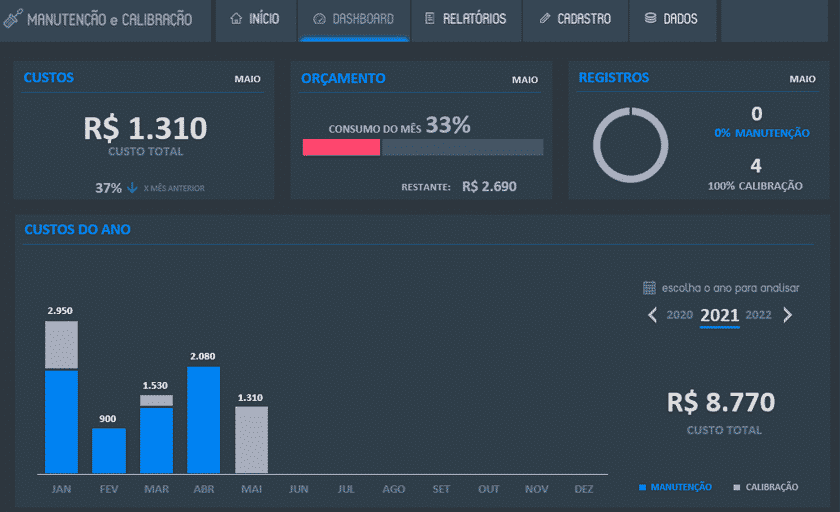Screen dimensions: 840x512
Task: Click the 1.530 label above MAR bar
Action: click(x=155, y=386)
